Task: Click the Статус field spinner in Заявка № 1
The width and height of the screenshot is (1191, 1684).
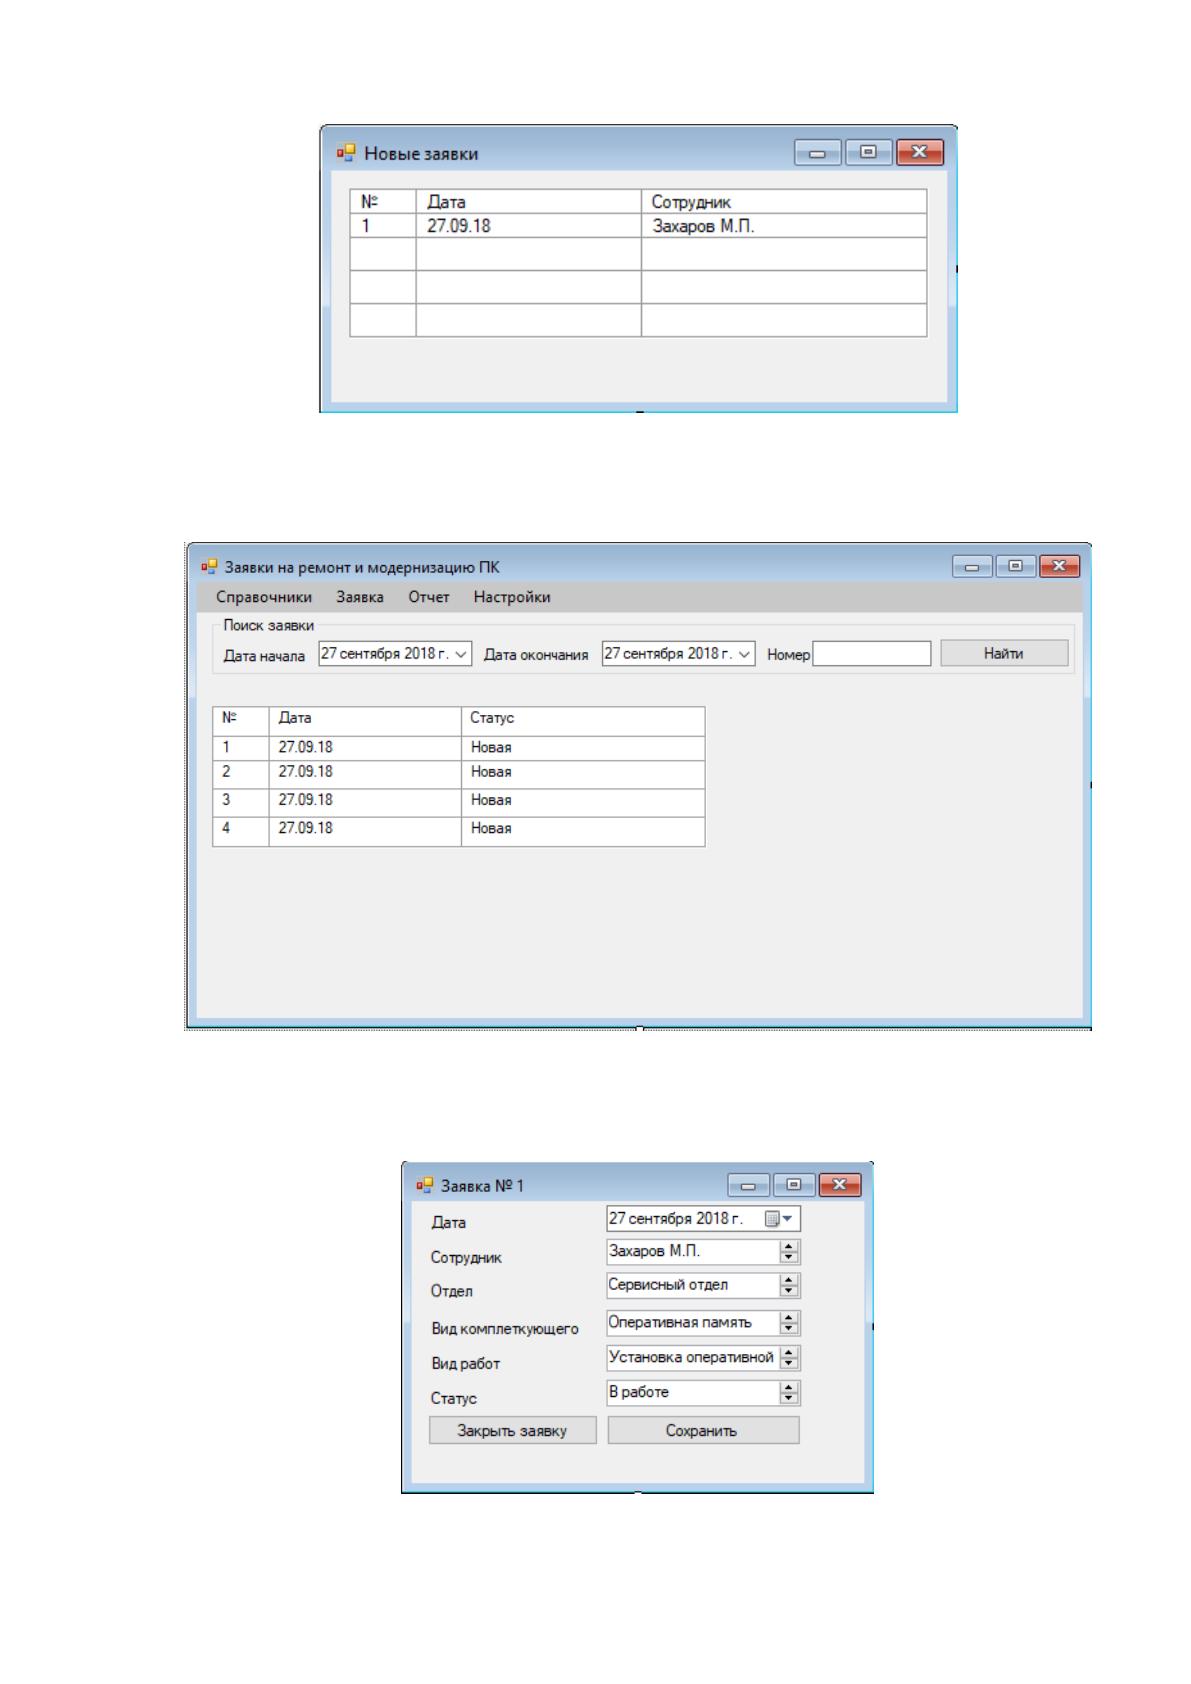Action: [789, 1392]
